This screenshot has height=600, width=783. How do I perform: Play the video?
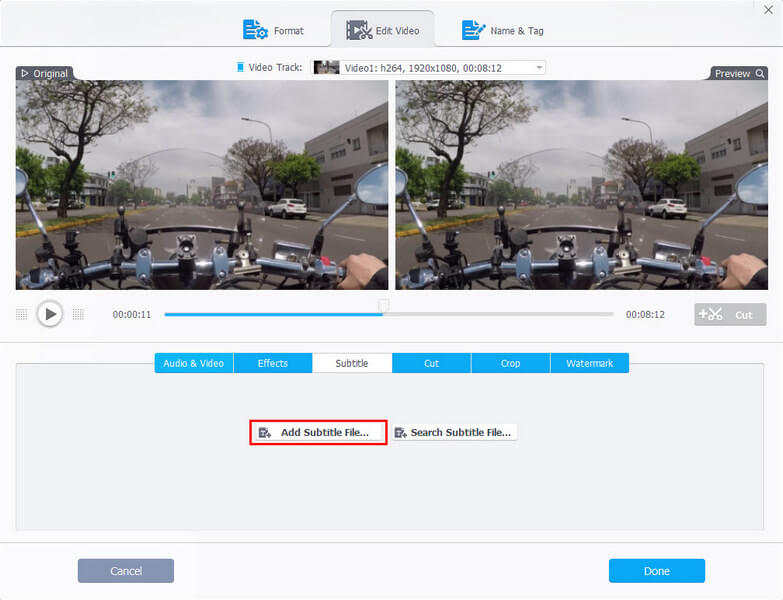tap(50, 314)
